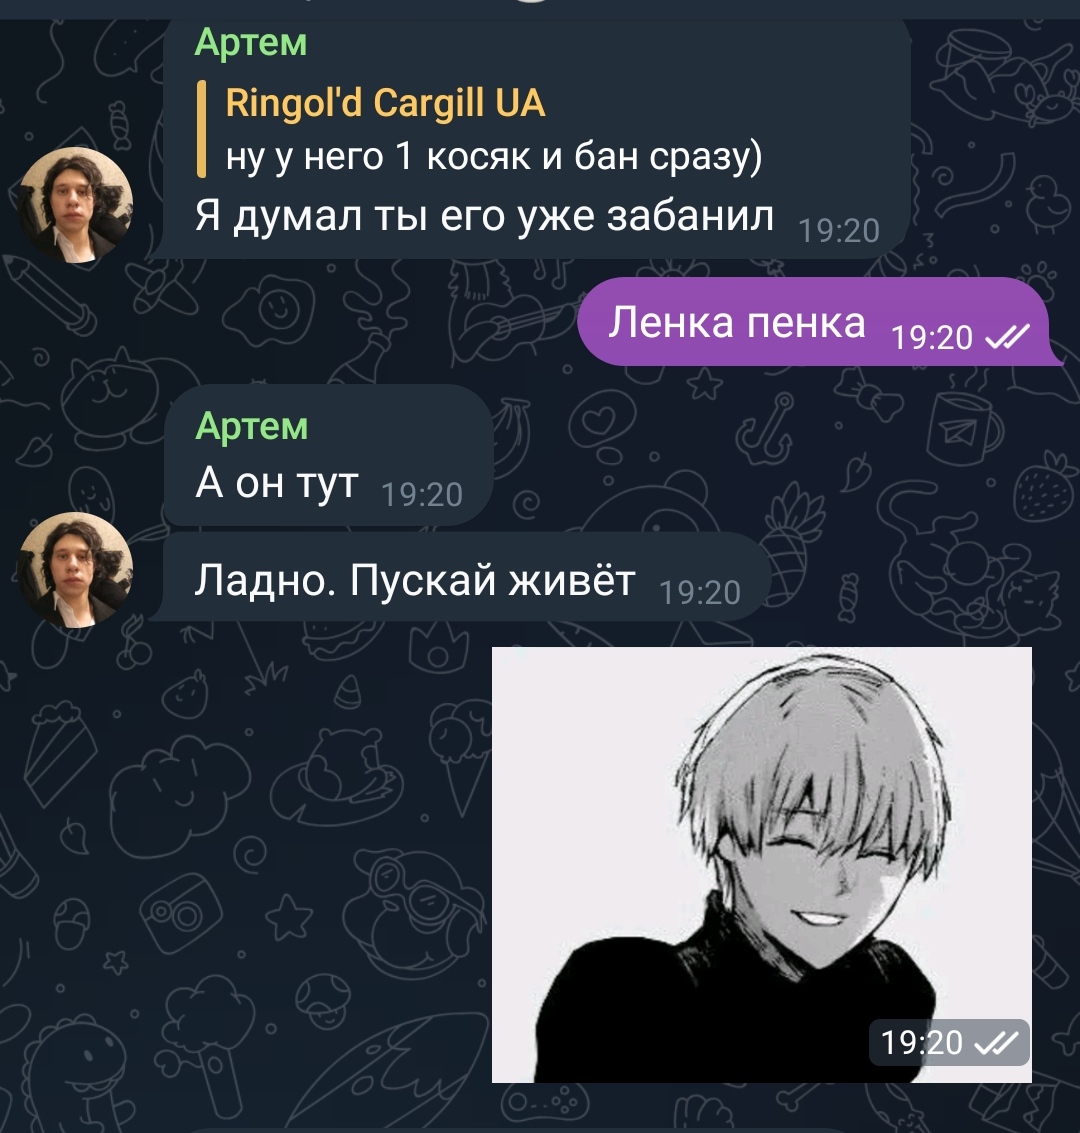The height and width of the screenshot is (1133, 1080).
Task: Tap the 19:20 timestamp on "Ленка пенка"
Action: 932,337
